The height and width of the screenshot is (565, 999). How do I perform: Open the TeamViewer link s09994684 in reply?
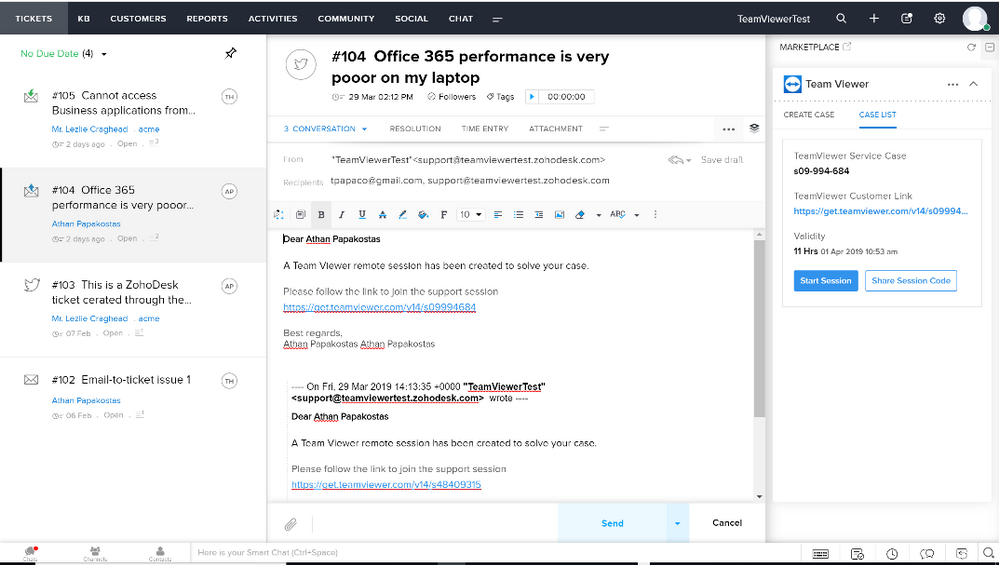coord(380,307)
